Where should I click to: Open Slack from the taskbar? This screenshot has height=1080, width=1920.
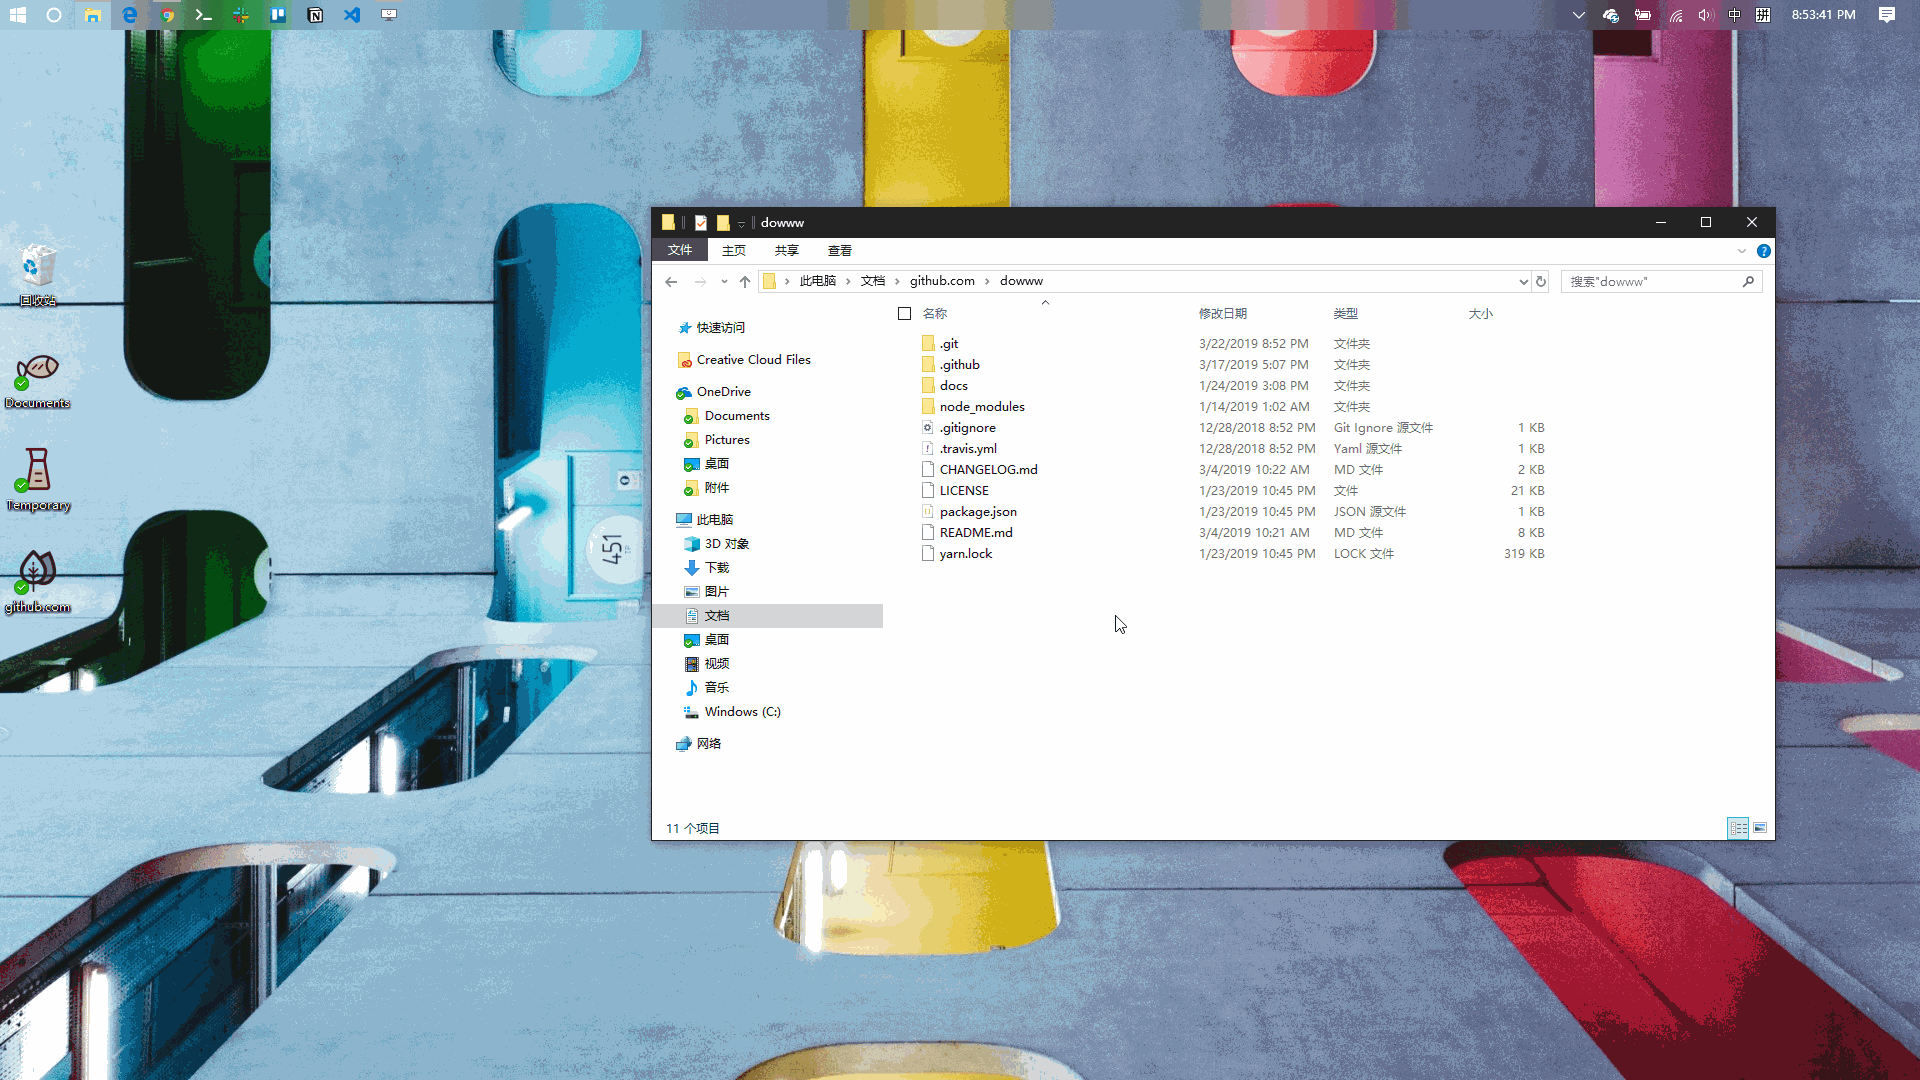(241, 15)
